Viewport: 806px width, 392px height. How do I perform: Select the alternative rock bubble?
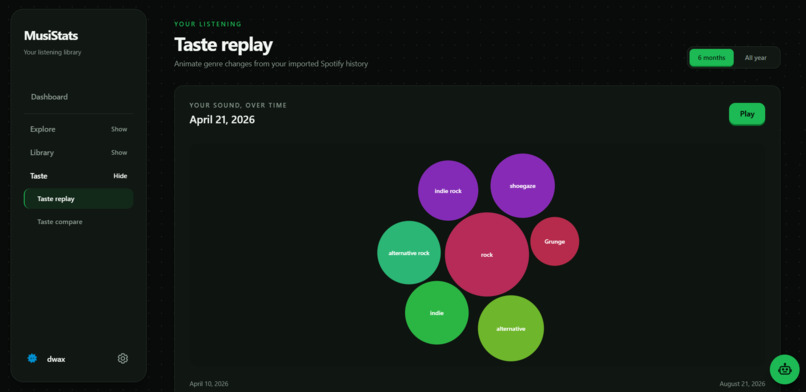click(x=409, y=253)
